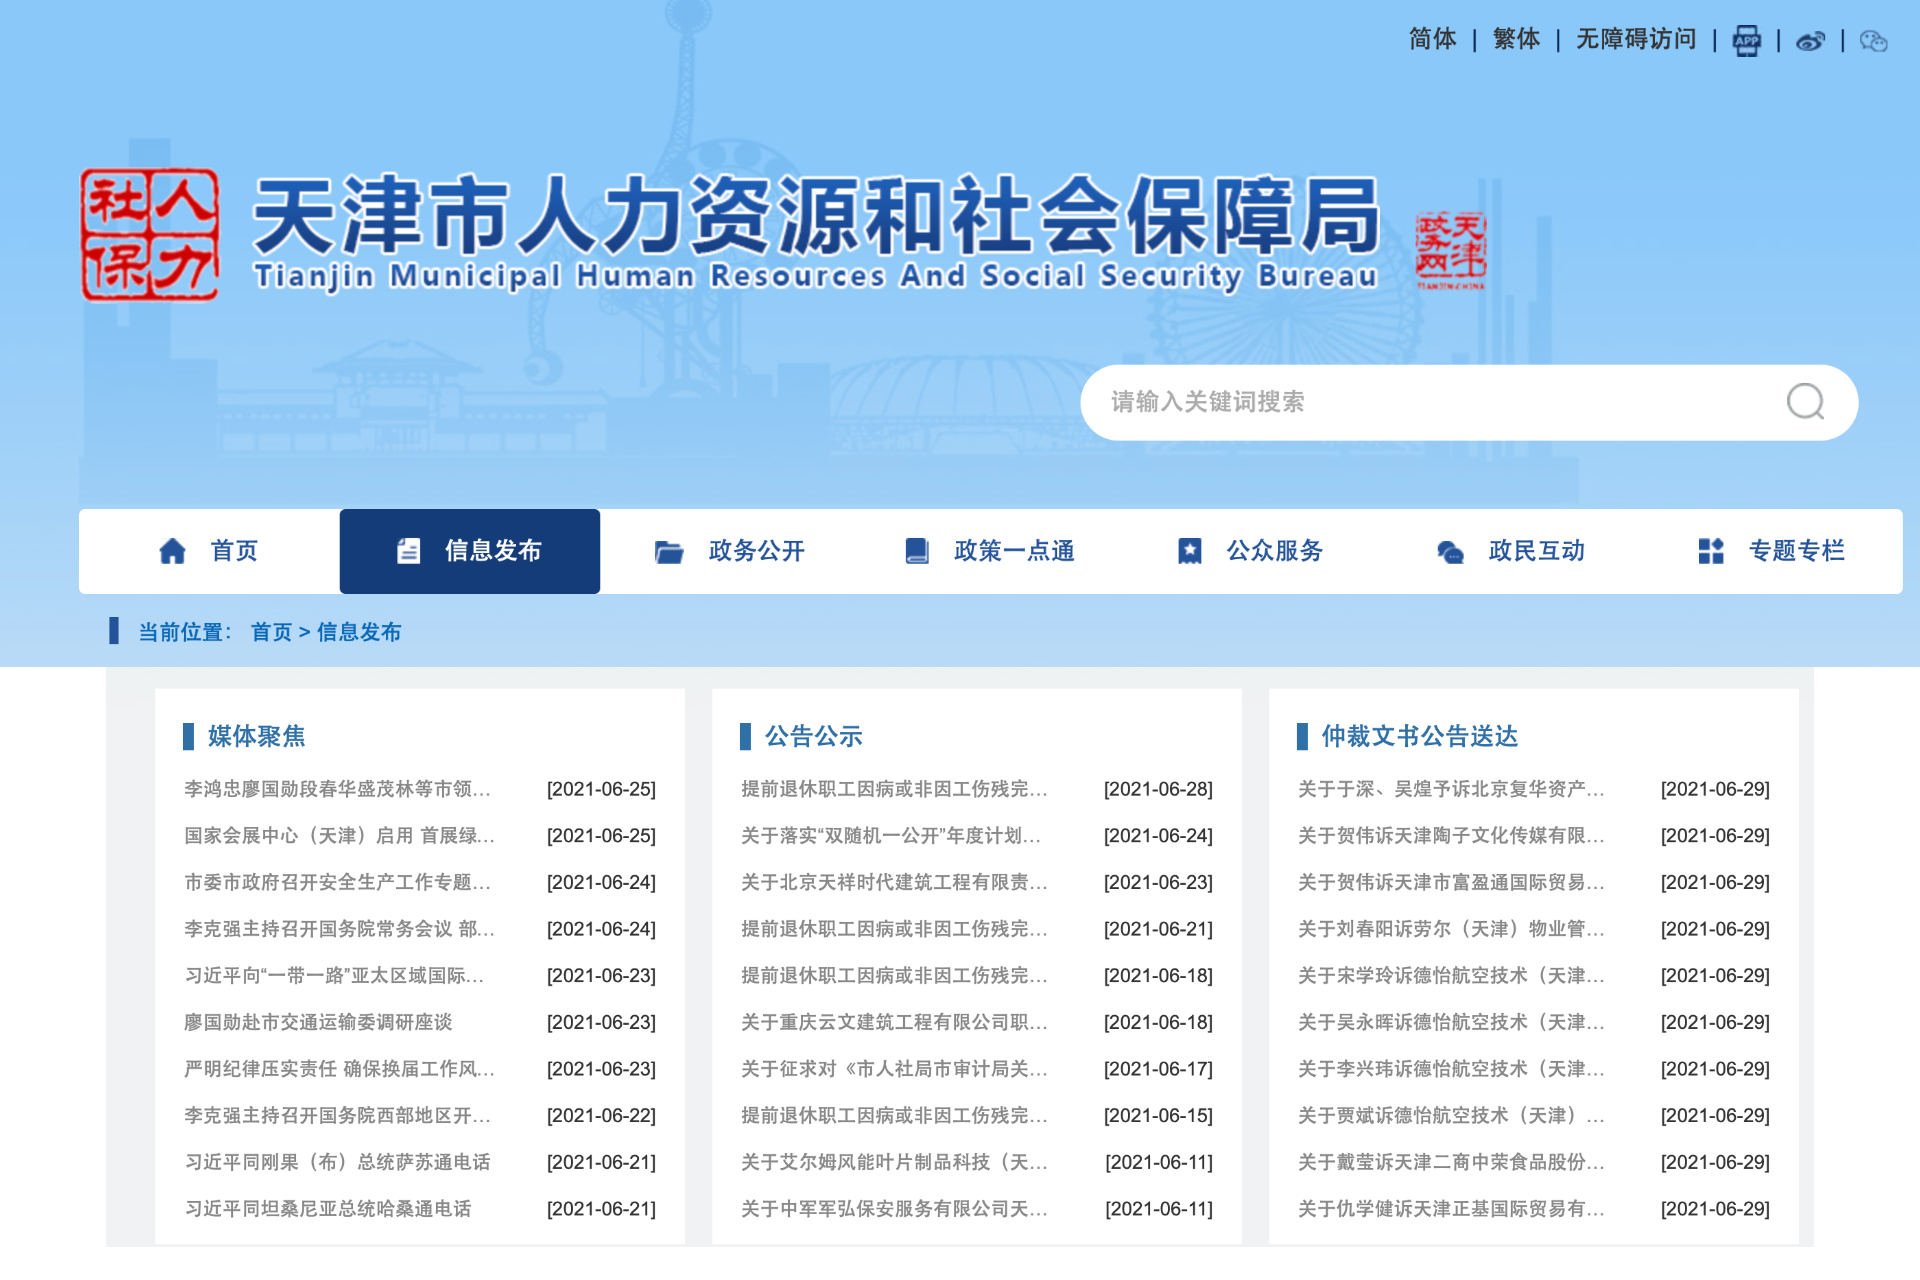Open the 提前退休 notice dated 2021-06-21
Image resolution: width=1920 pixels, height=1280 pixels.
pos(894,929)
